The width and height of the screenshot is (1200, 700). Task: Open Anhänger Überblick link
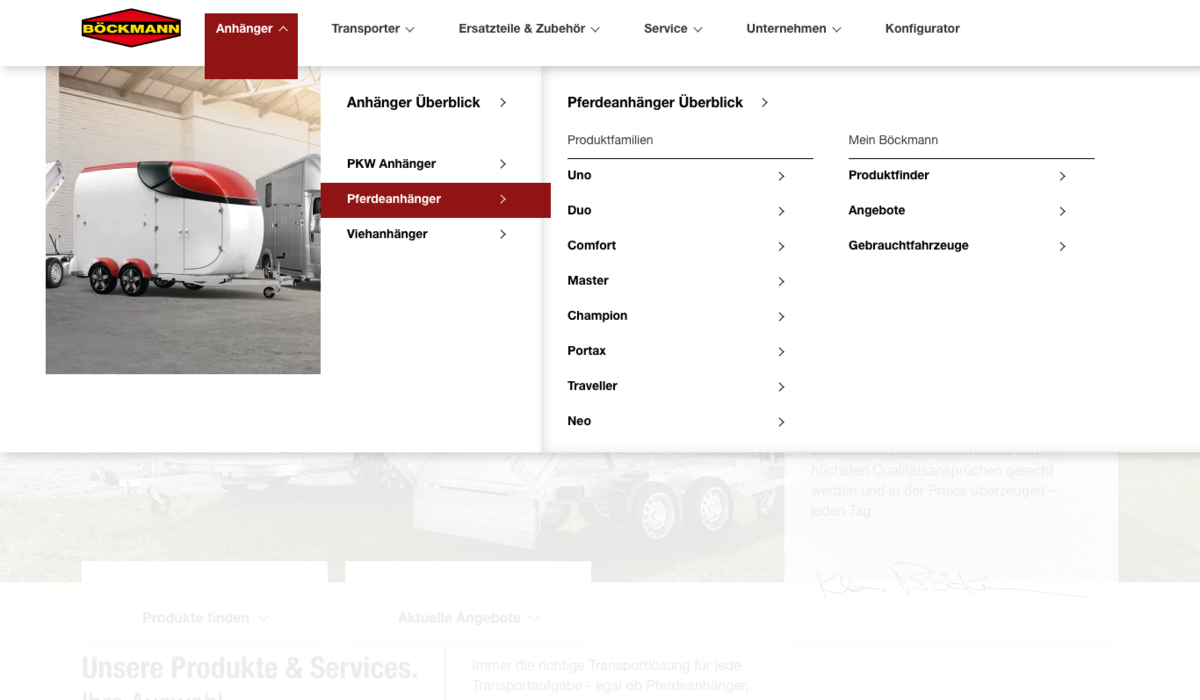click(x=413, y=102)
